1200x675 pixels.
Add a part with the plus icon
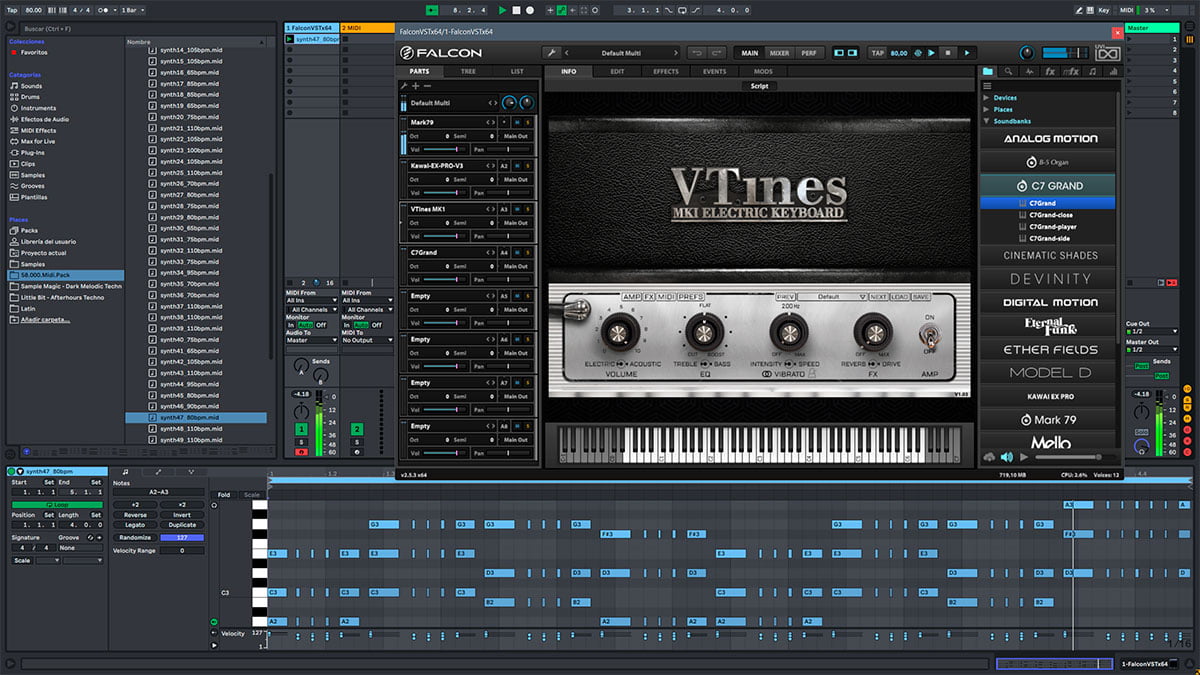pyautogui.click(x=416, y=86)
